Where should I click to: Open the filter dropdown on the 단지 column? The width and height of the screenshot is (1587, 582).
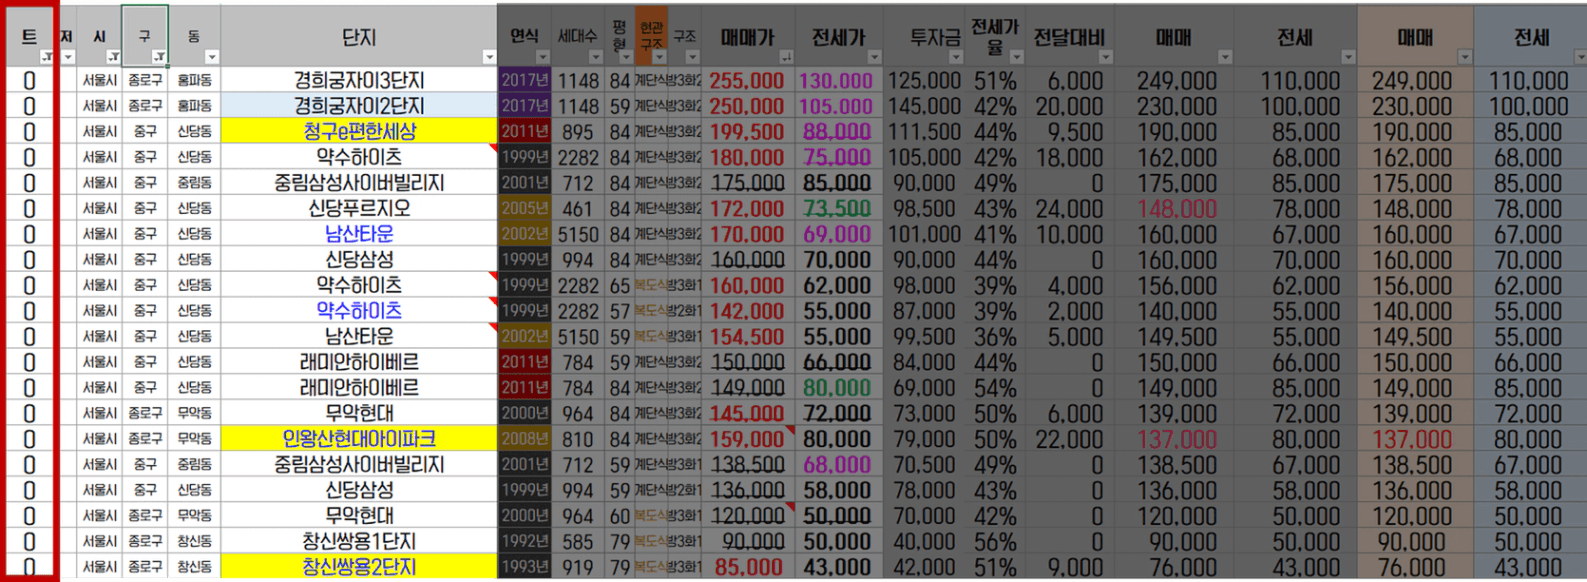[489, 57]
